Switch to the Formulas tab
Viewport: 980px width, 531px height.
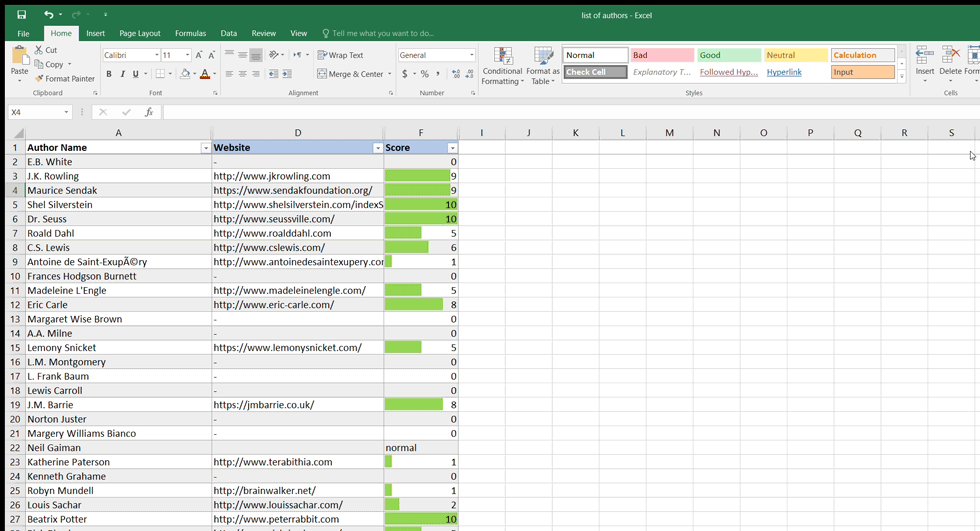(x=191, y=33)
